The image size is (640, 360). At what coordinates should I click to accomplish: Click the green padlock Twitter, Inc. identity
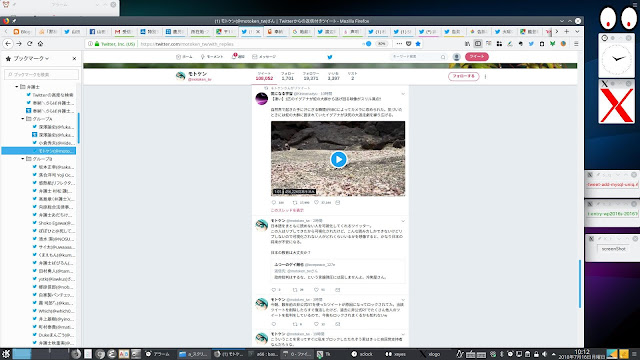pos(115,44)
